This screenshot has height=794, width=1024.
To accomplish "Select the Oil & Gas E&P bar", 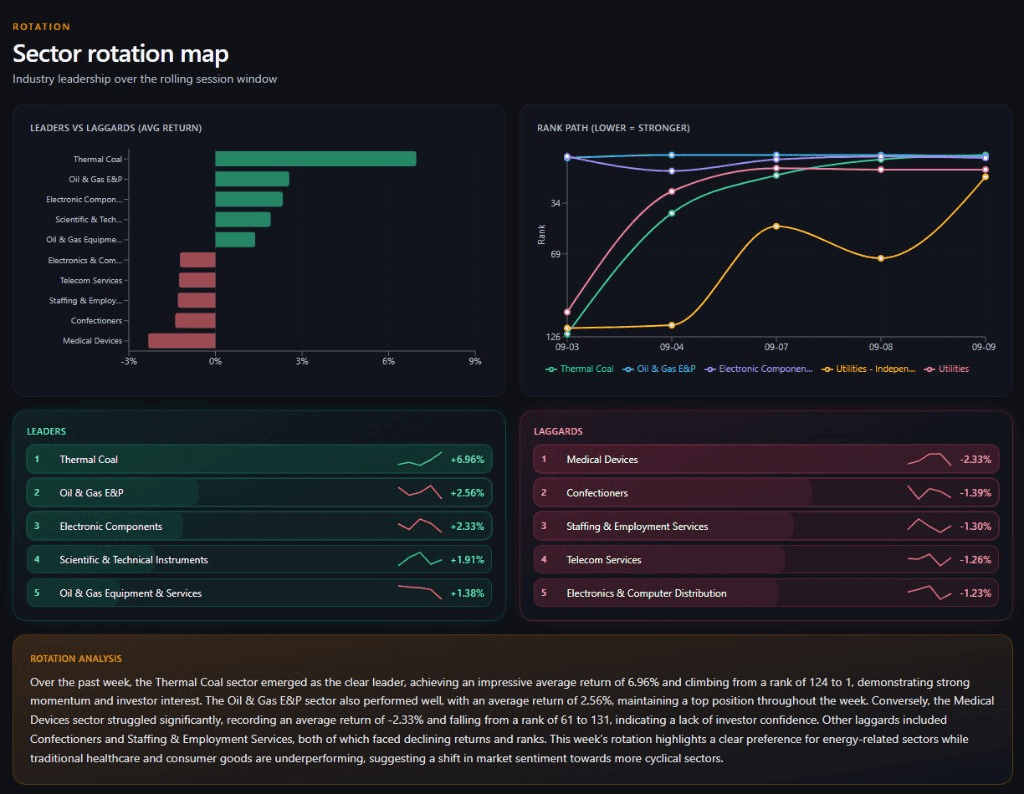I will pyautogui.click(x=252, y=179).
